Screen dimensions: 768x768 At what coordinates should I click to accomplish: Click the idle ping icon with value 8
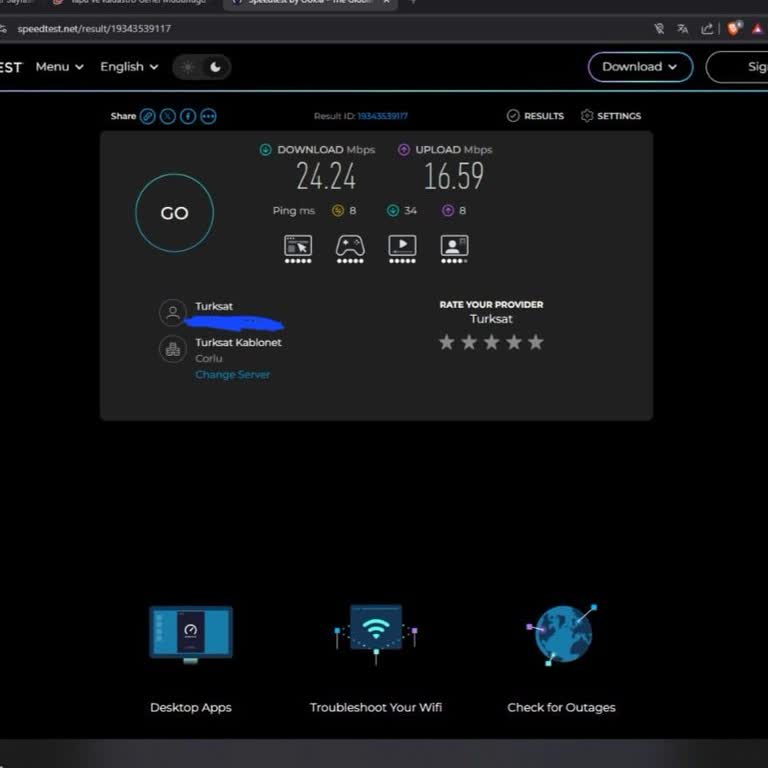coord(338,211)
